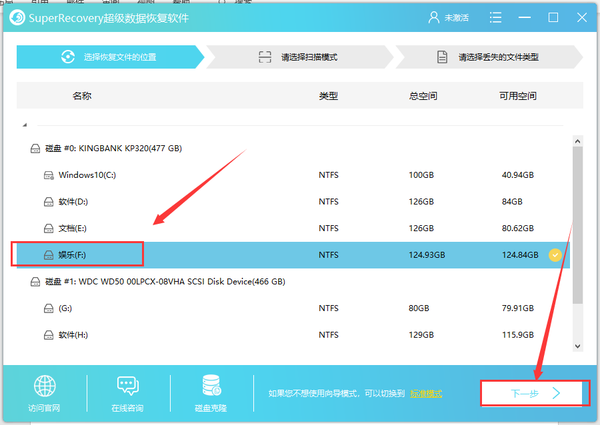Click the 文档(E:) drive icon
The height and width of the screenshot is (425, 600).
(49, 229)
